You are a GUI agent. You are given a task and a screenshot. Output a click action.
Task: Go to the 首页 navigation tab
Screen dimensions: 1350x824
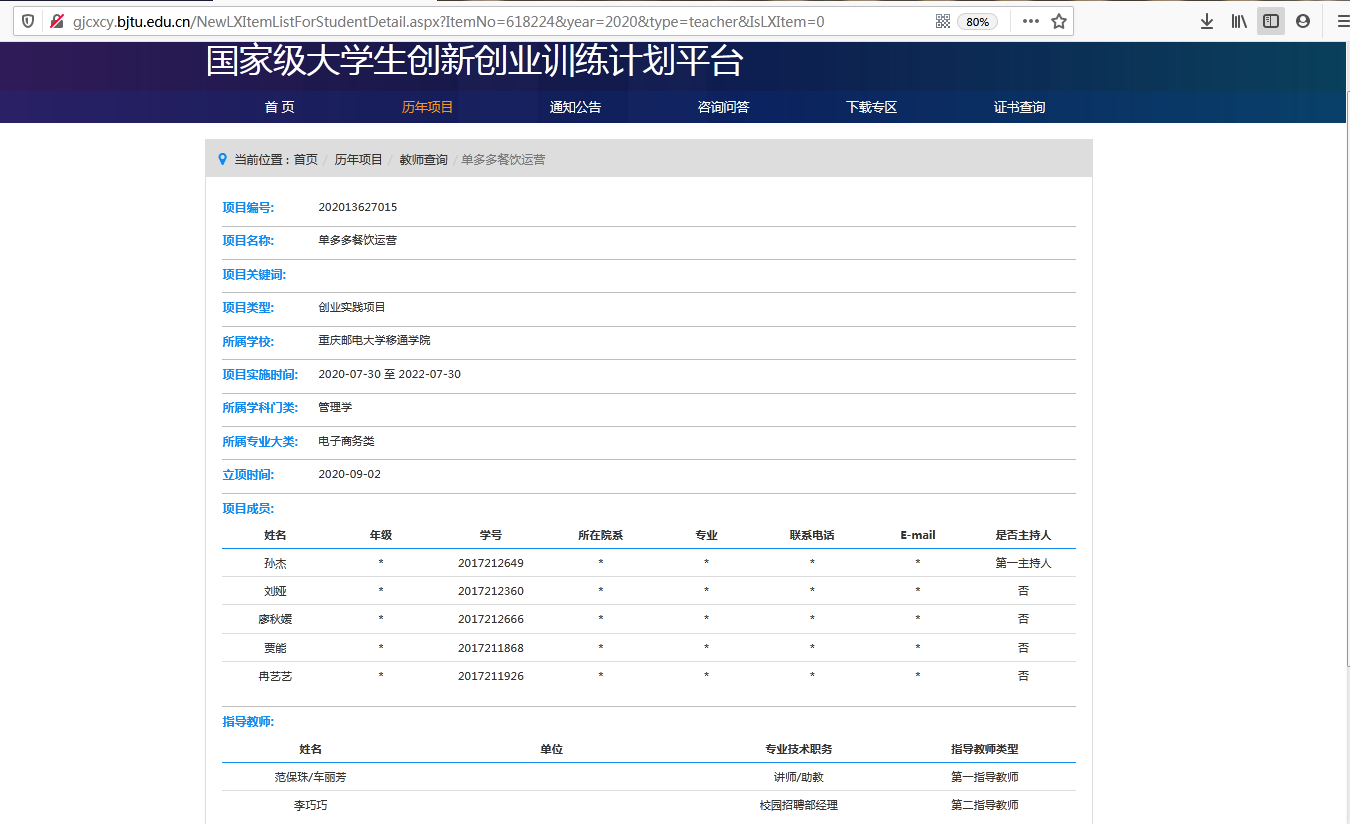point(279,107)
